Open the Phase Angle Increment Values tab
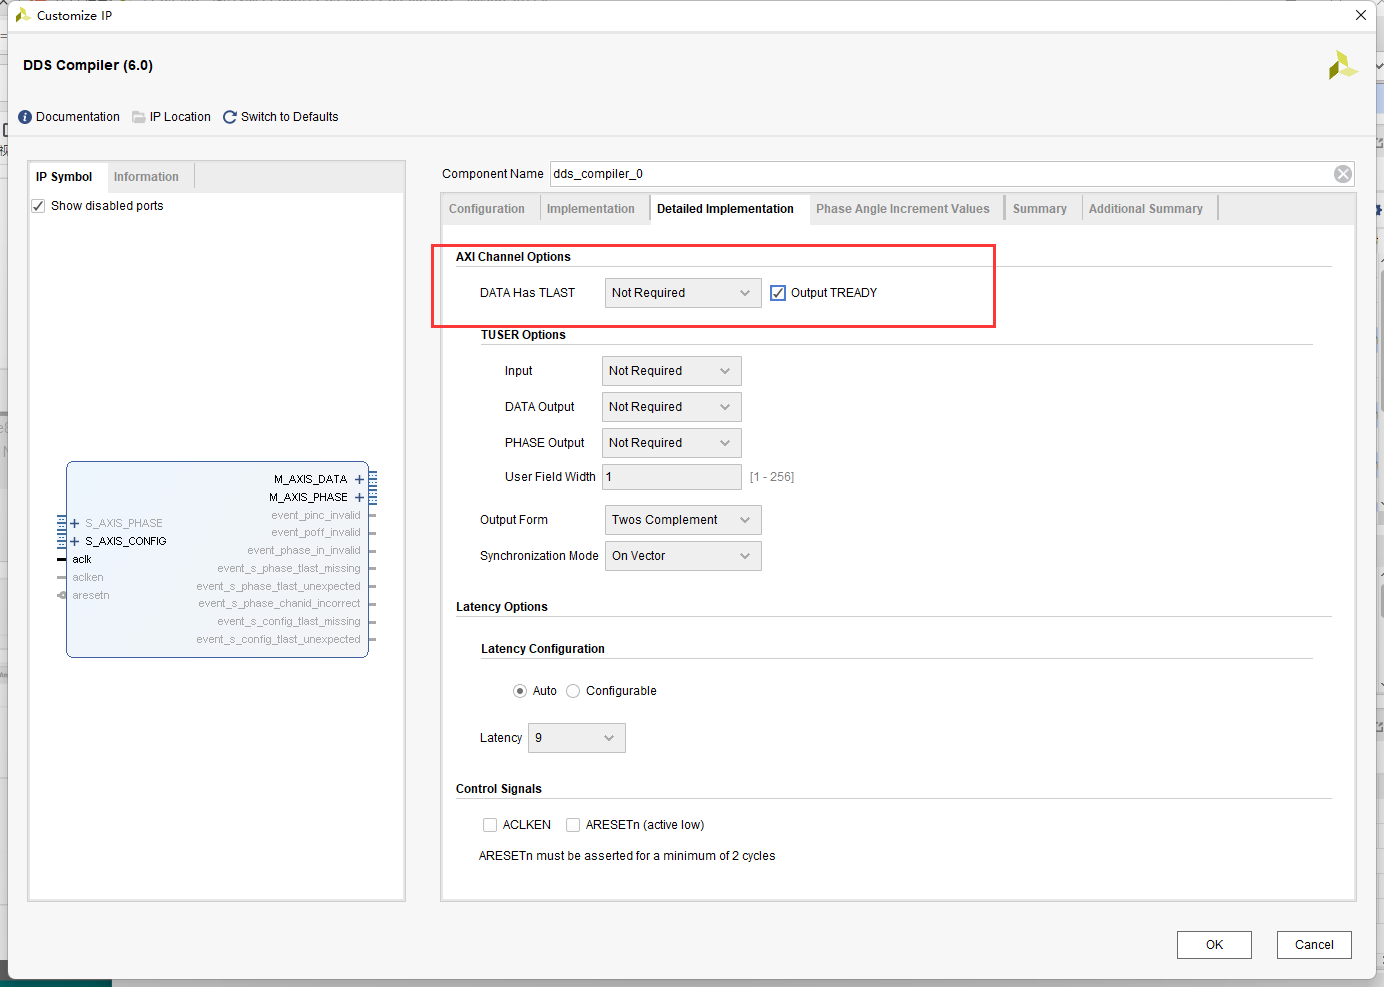Screen dimensions: 1384x987 tap(903, 209)
